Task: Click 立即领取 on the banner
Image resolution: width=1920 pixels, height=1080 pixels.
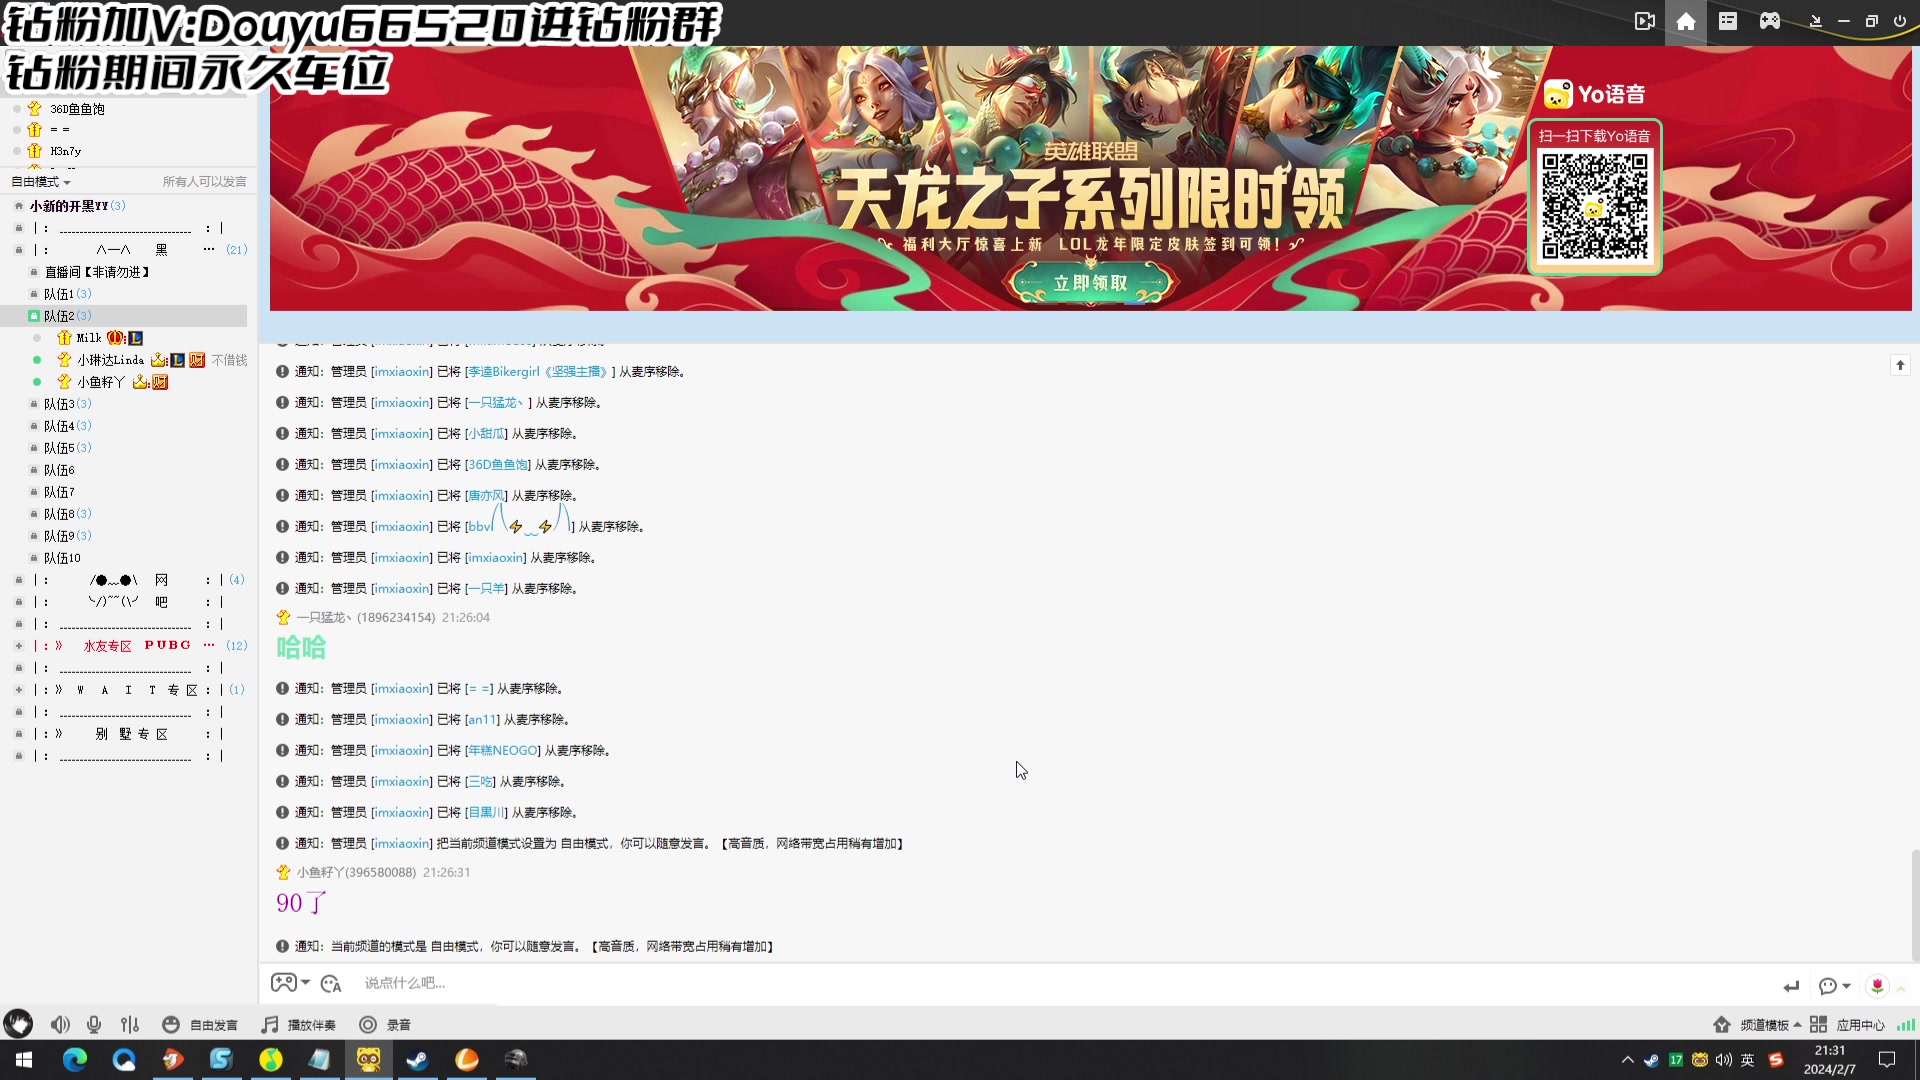Action: pyautogui.click(x=1090, y=283)
